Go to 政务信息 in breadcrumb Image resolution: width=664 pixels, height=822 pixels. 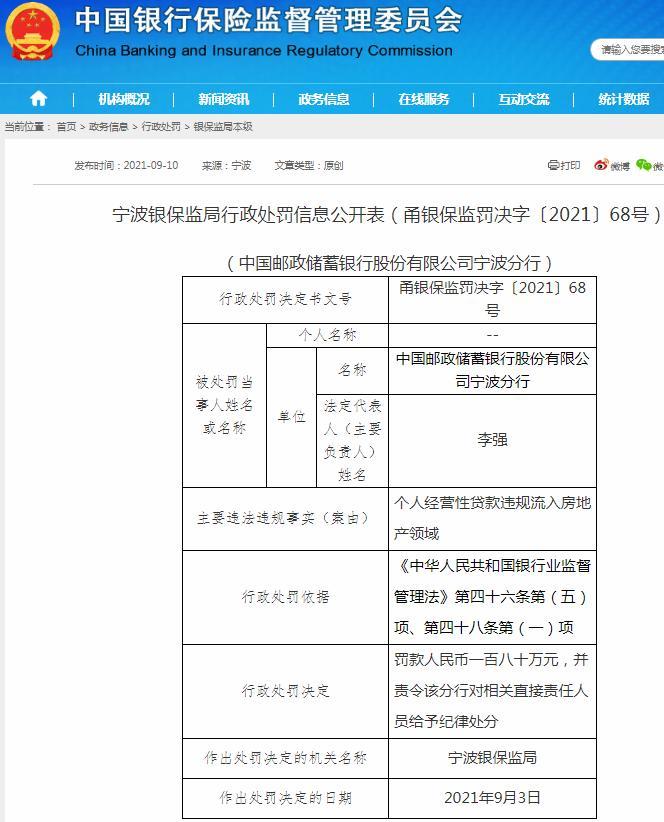(108, 126)
